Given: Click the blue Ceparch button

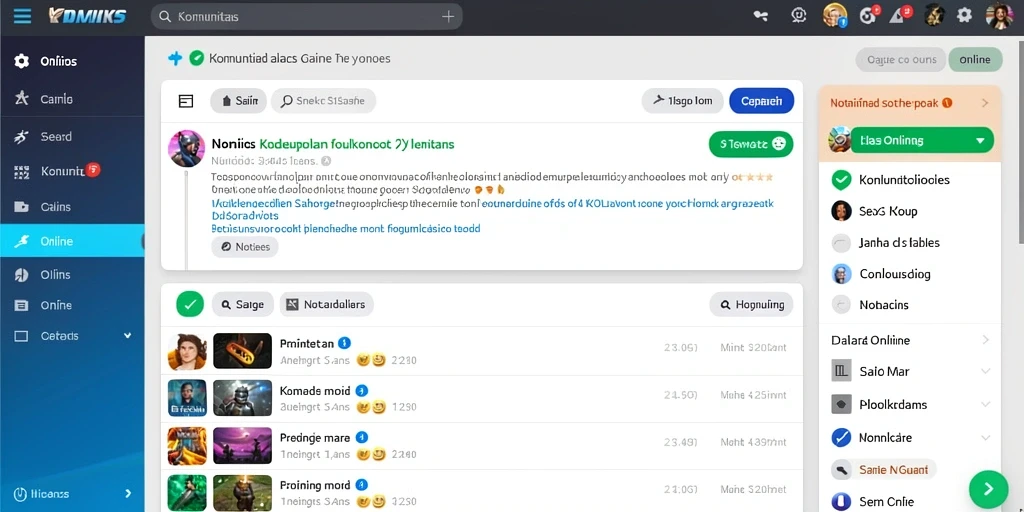Looking at the screenshot, I should tap(761, 101).
